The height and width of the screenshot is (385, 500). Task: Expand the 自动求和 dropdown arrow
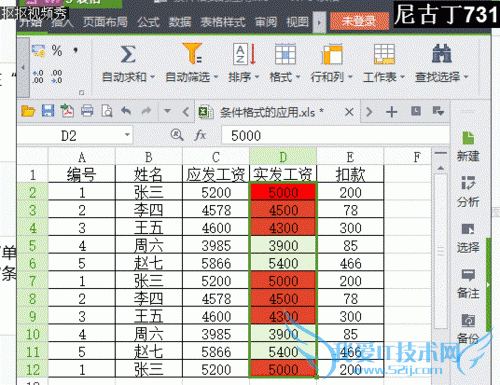click(x=152, y=77)
